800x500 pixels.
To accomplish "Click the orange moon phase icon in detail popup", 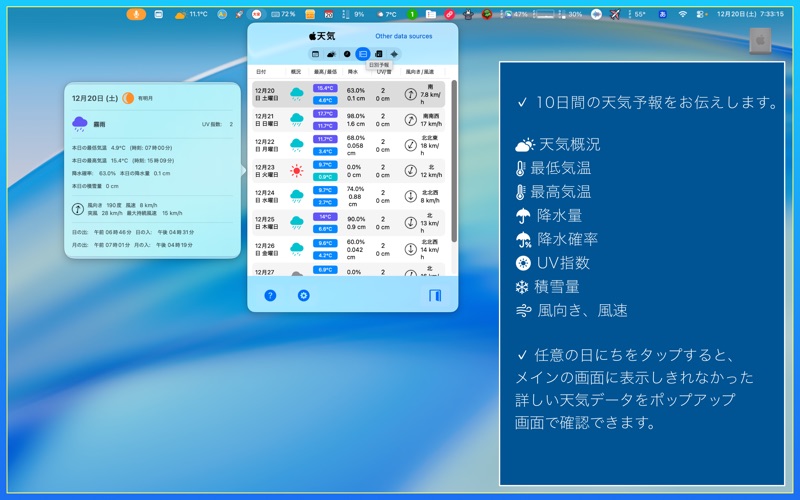I will point(128,98).
